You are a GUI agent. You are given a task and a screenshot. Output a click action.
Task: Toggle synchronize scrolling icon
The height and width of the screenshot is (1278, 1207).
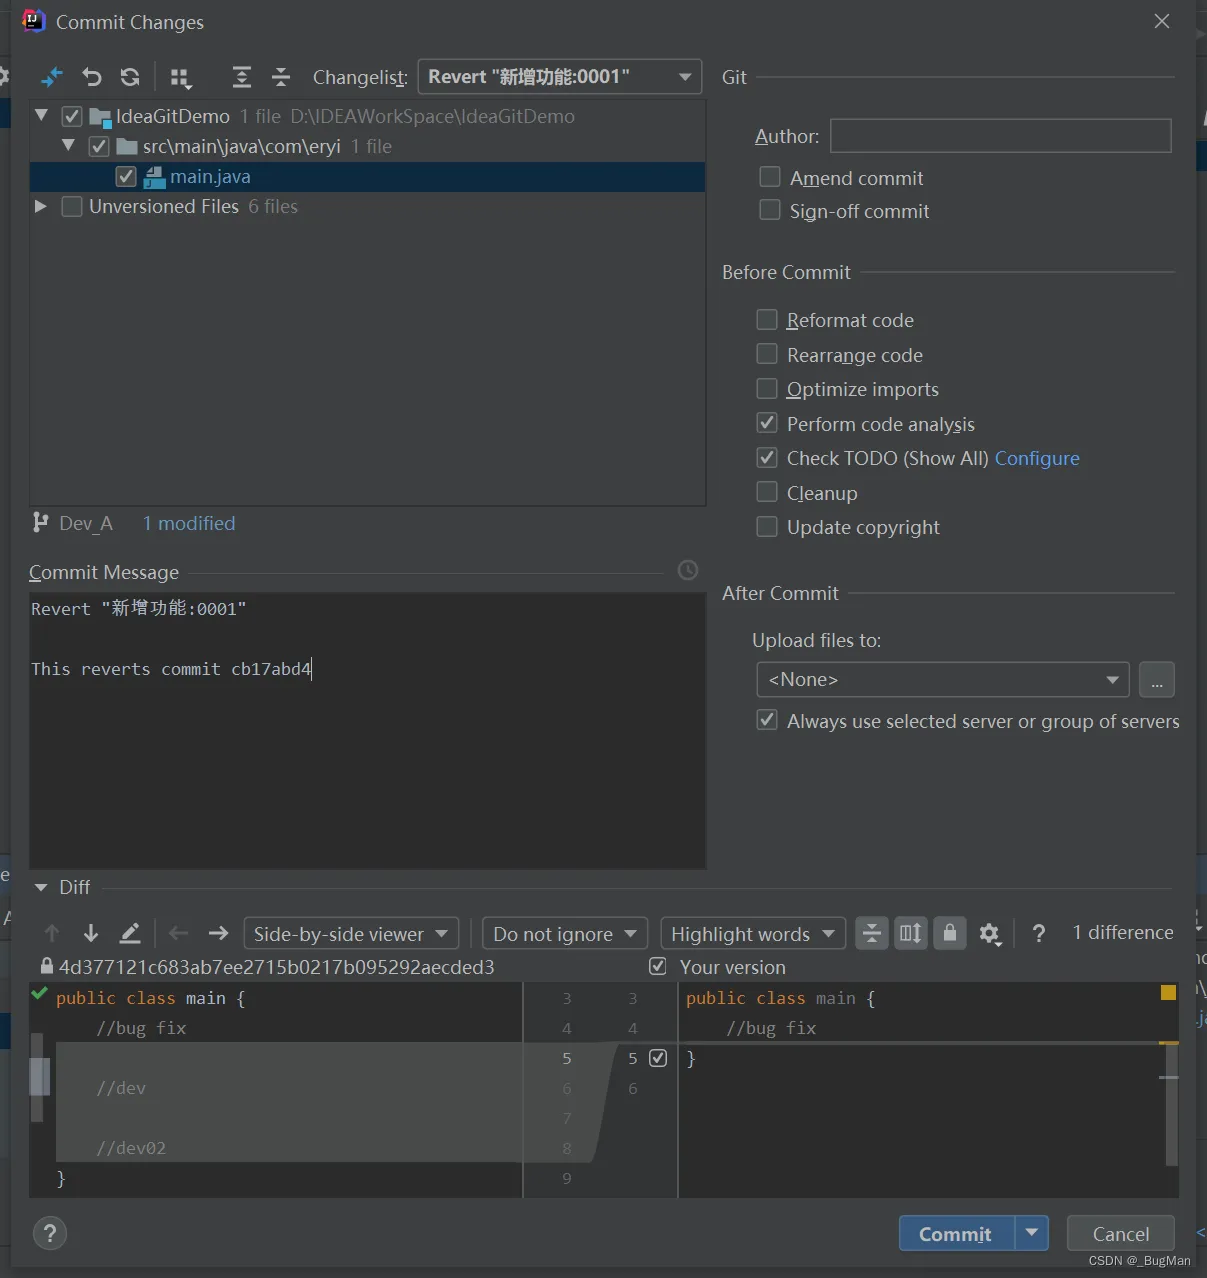point(911,933)
